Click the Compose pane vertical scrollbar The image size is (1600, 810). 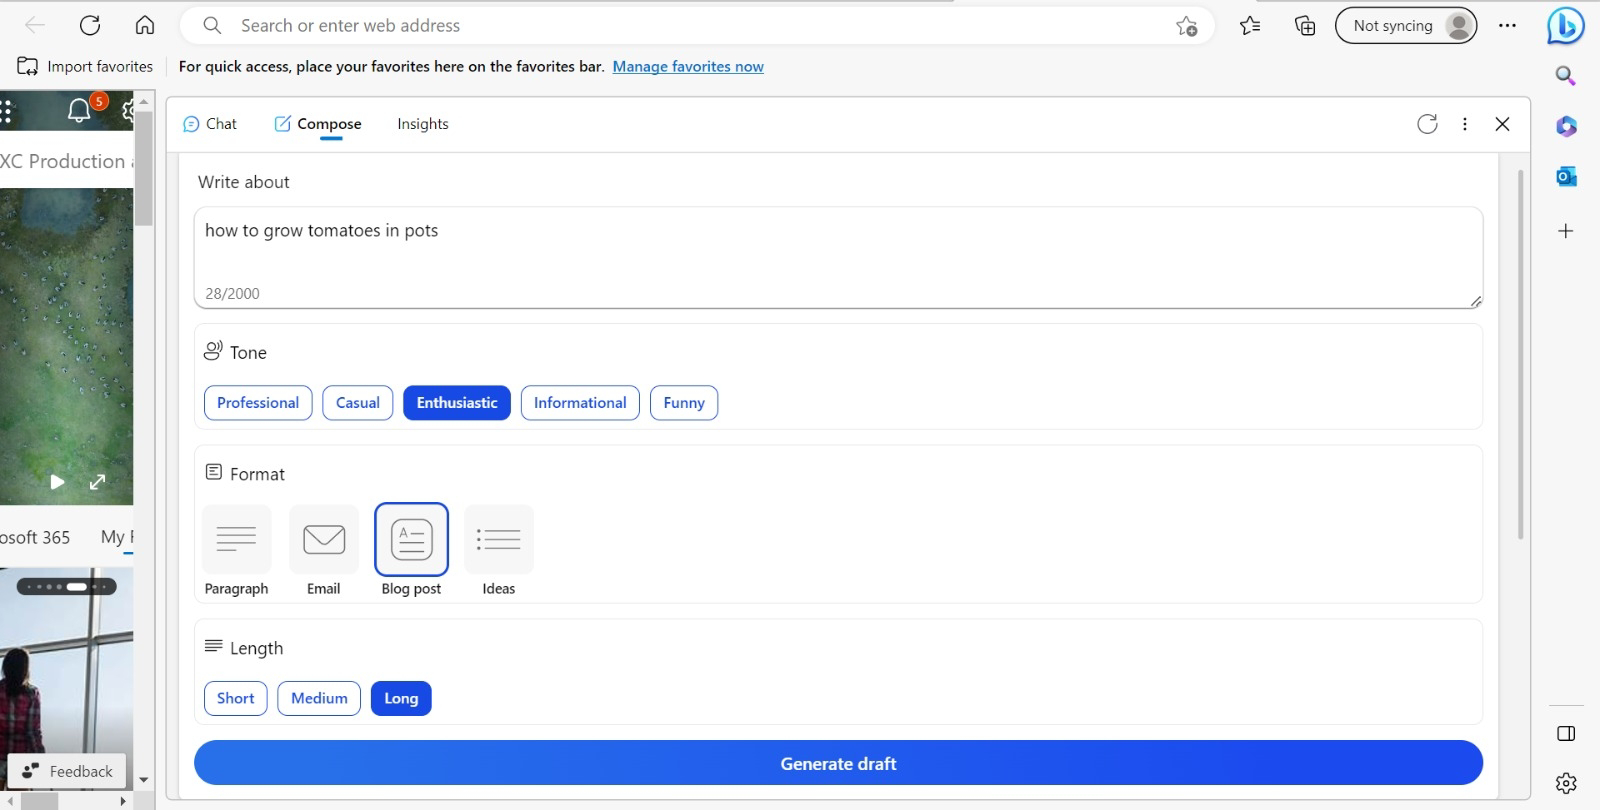1520,355
